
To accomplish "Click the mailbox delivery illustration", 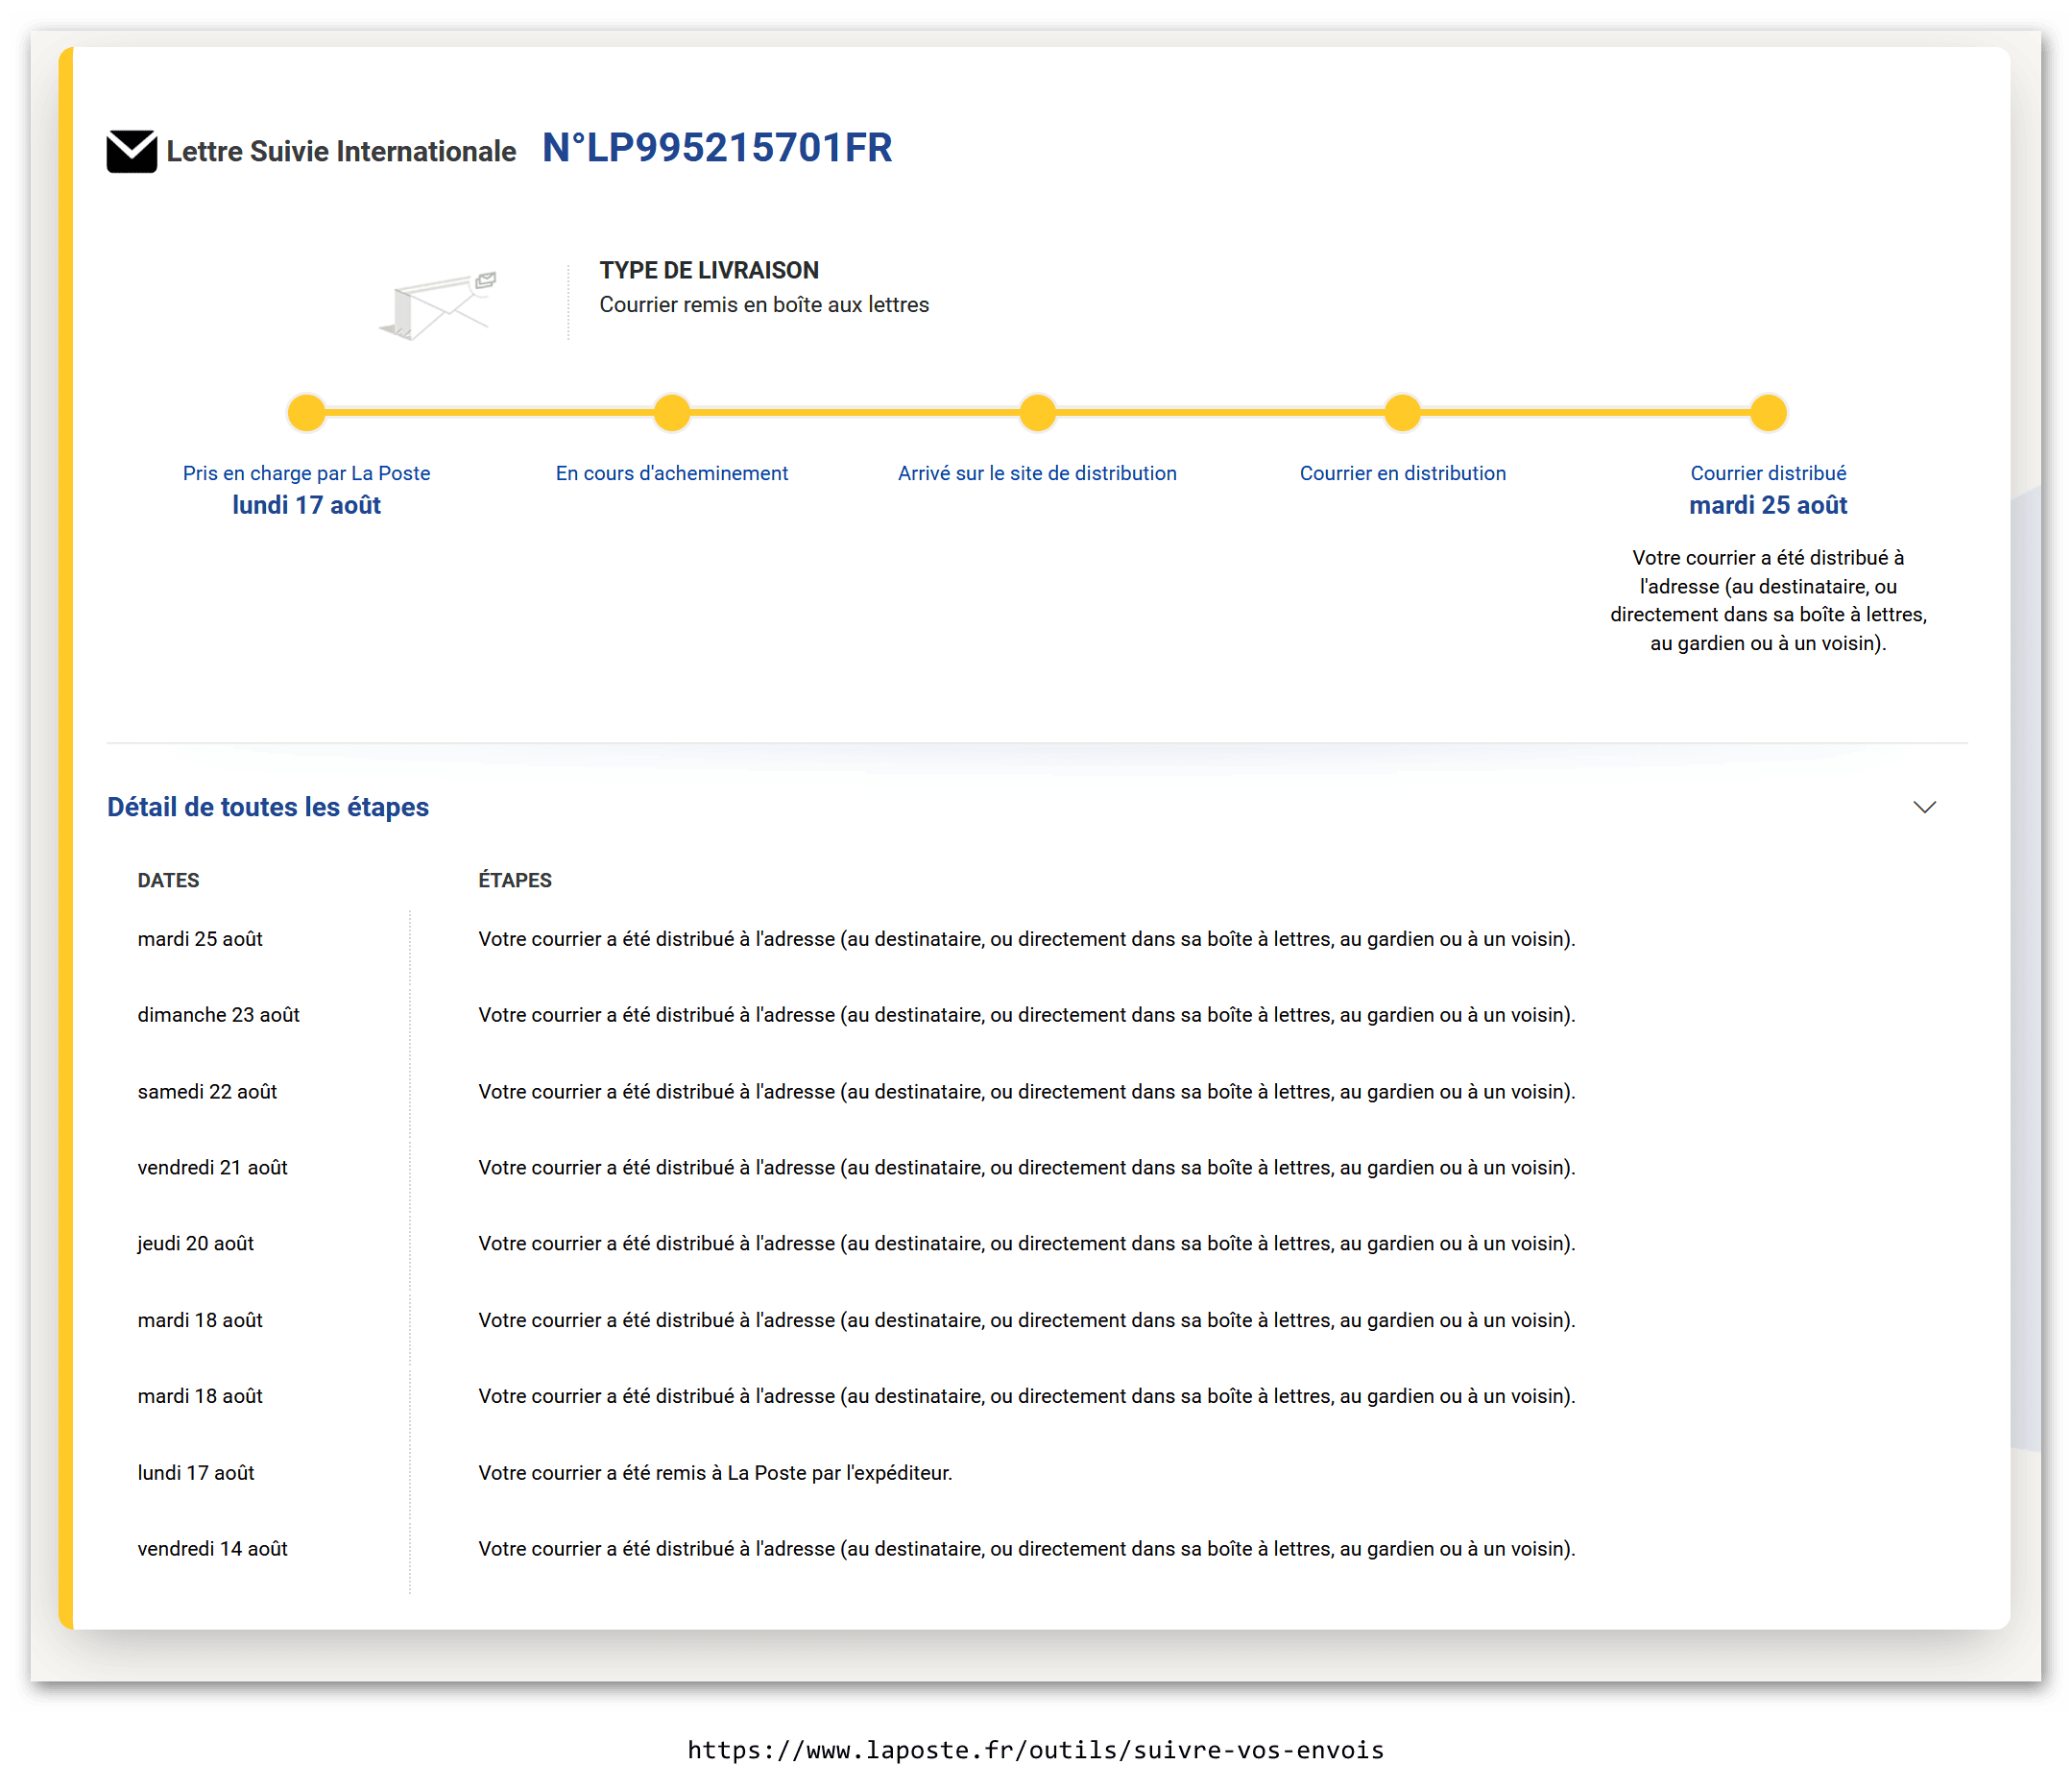I will tap(438, 305).
